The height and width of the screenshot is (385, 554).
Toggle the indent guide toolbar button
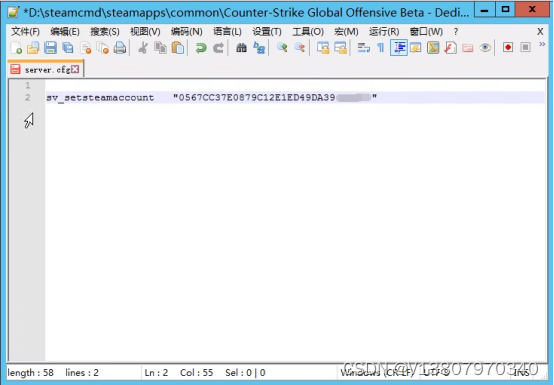pyautogui.click(x=399, y=47)
